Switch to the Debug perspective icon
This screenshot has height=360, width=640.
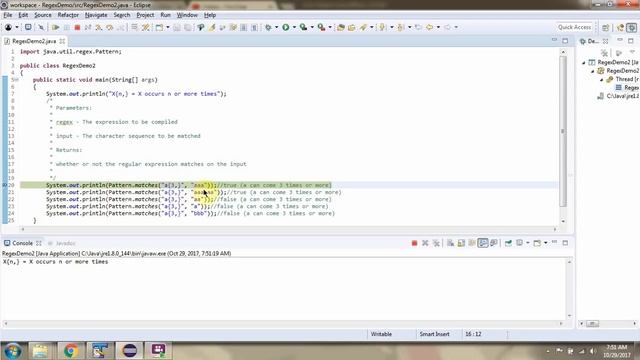coord(632,27)
